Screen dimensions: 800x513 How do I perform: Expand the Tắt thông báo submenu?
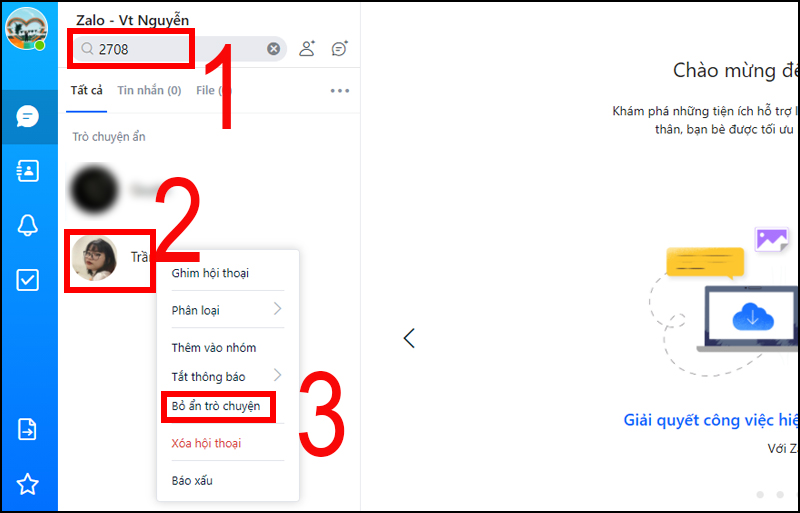click(x=228, y=376)
